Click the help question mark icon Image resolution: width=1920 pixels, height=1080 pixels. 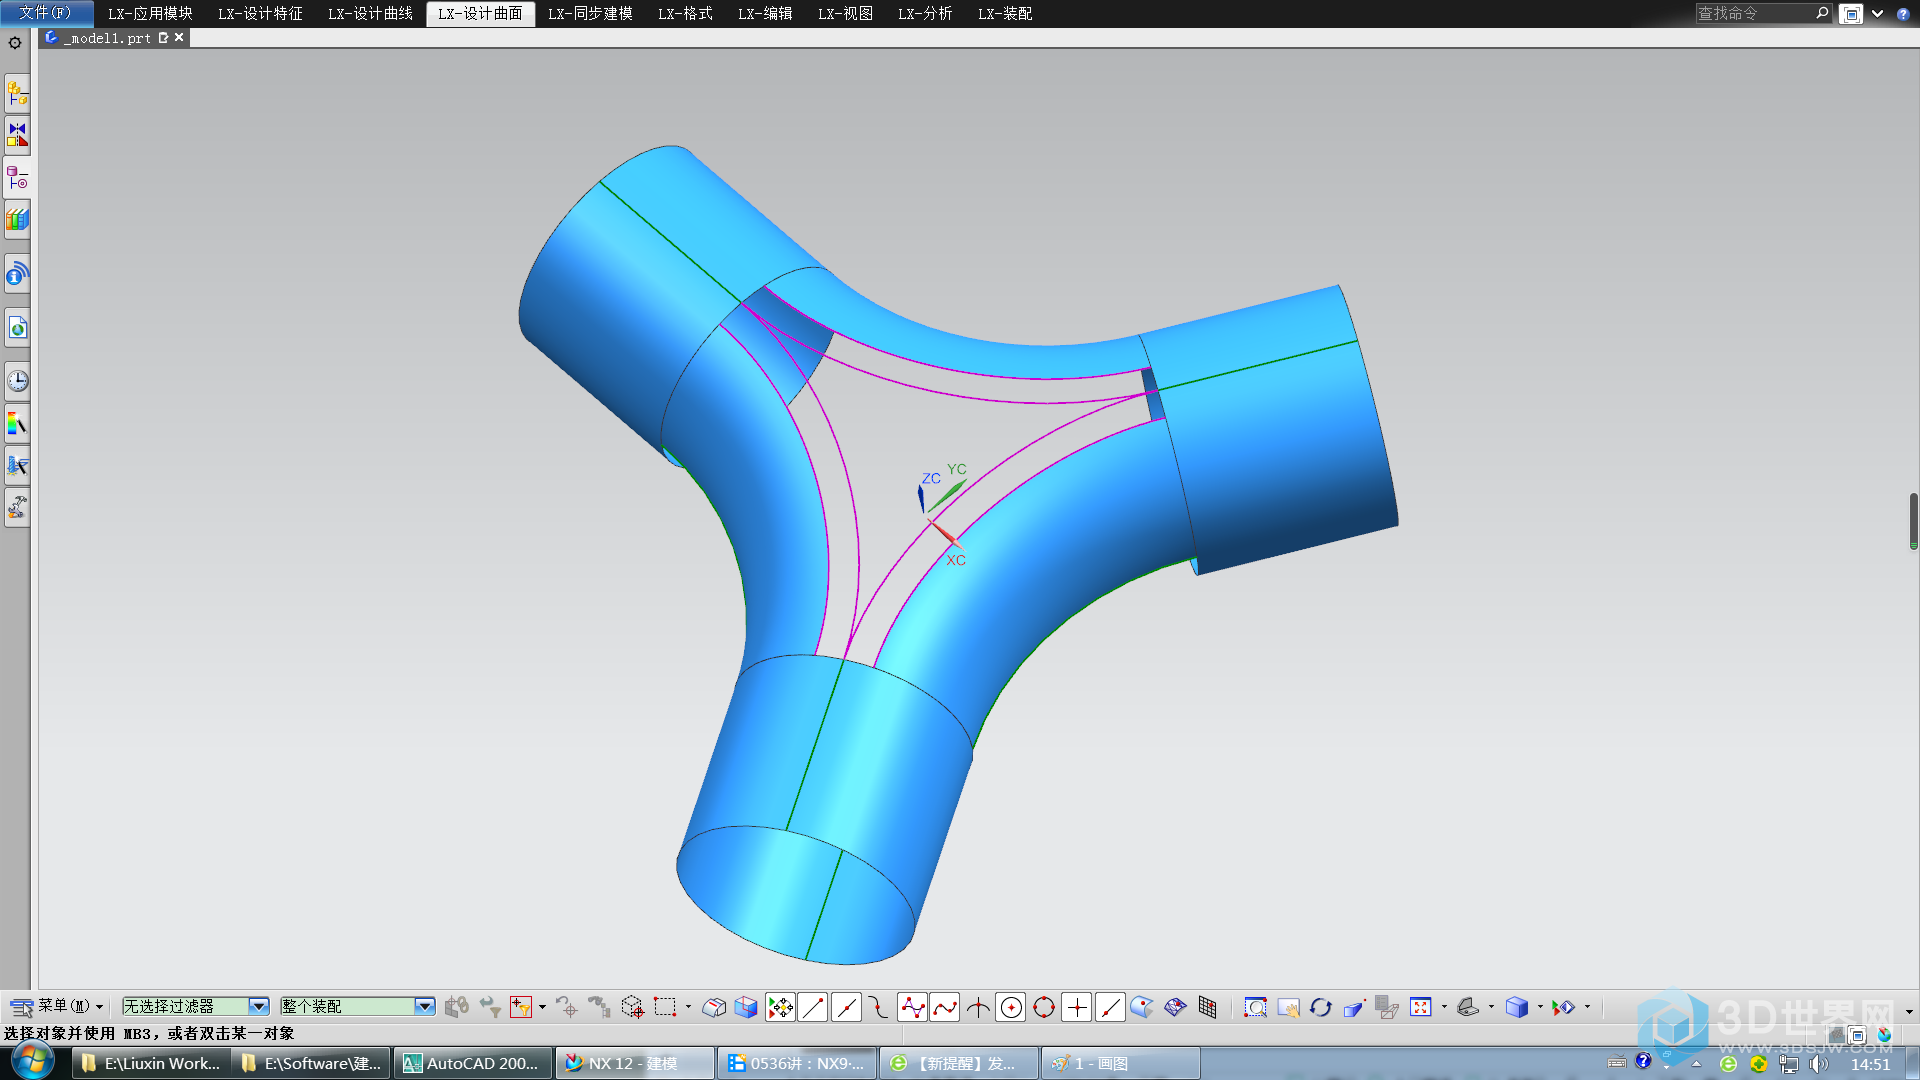(x=1902, y=14)
